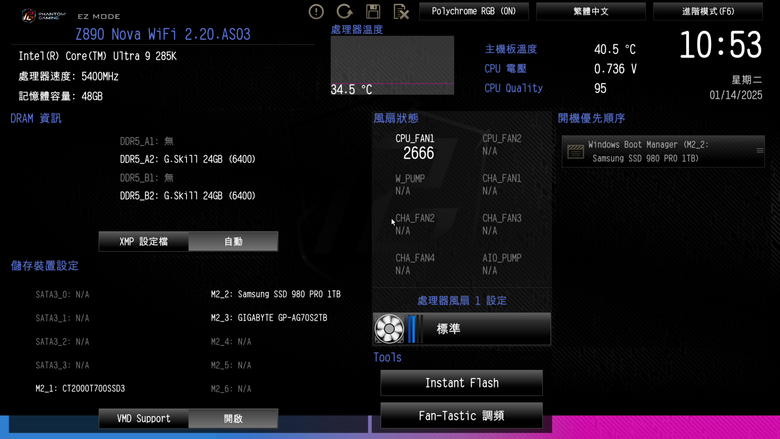Open processor fan 1 標準 mode selector

(462, 329)
